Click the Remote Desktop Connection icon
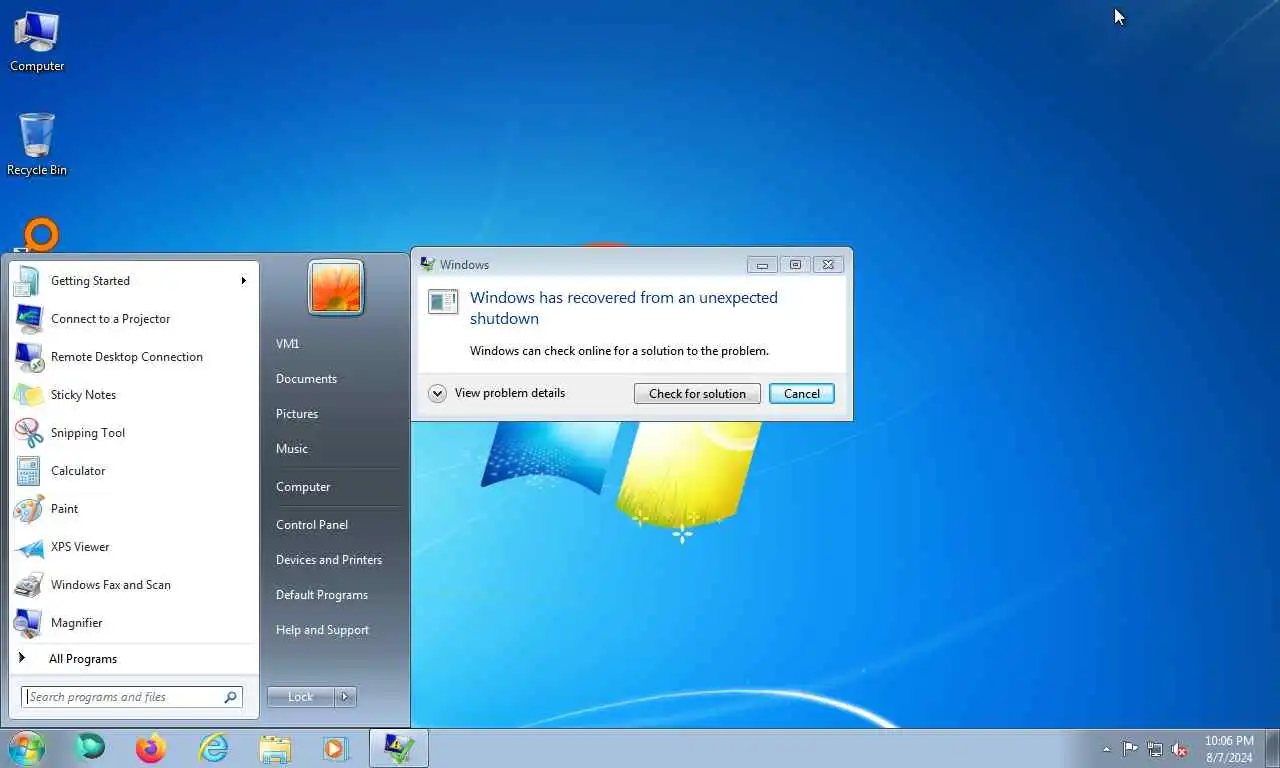The width and height of the screenshot is (1280, 768). (28, 357)
